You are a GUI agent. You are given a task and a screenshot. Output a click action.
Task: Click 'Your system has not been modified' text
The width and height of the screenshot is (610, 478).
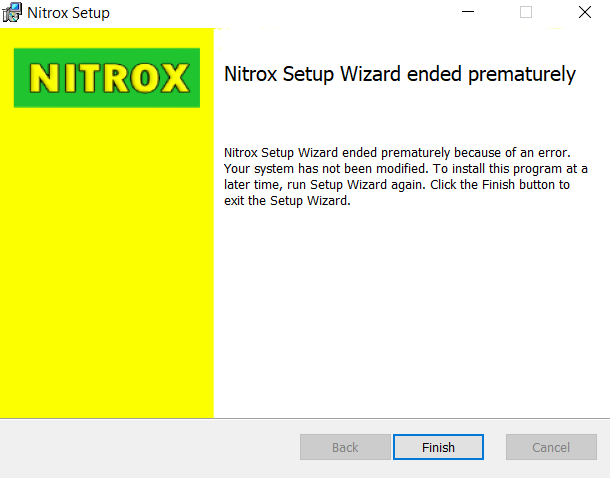click(x=325, y=169)
